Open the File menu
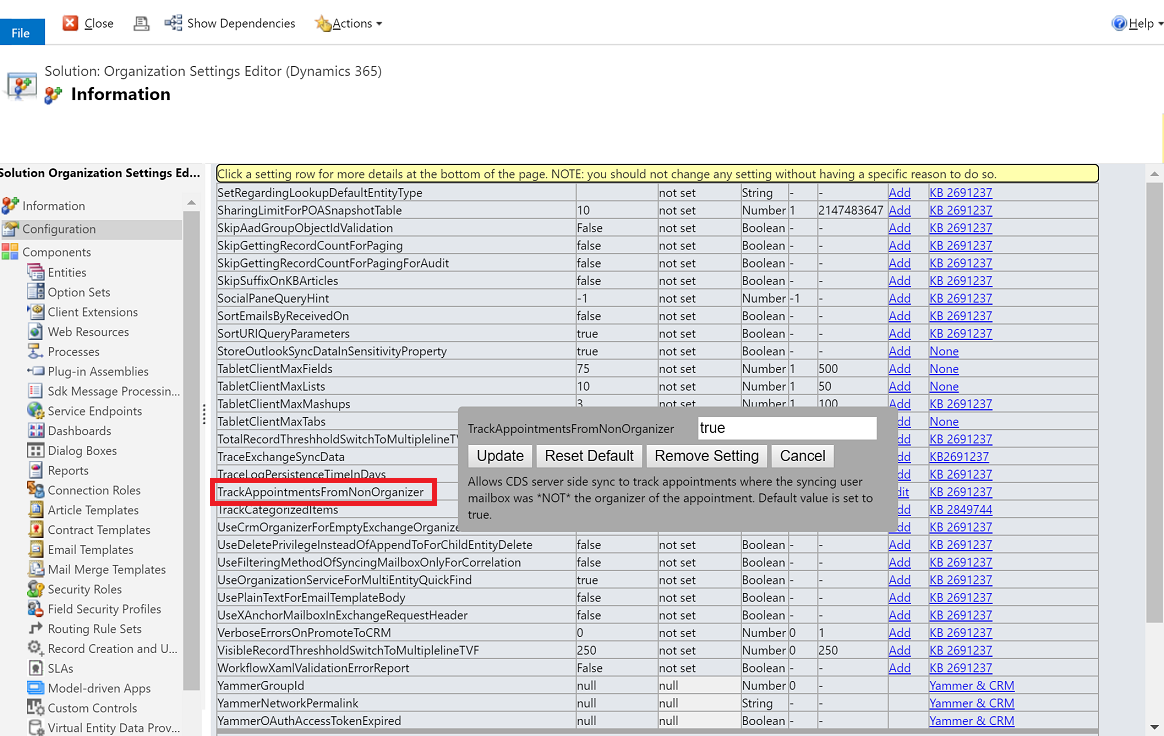The height and width of the screenshot is (736, 1164). point(21,33)
